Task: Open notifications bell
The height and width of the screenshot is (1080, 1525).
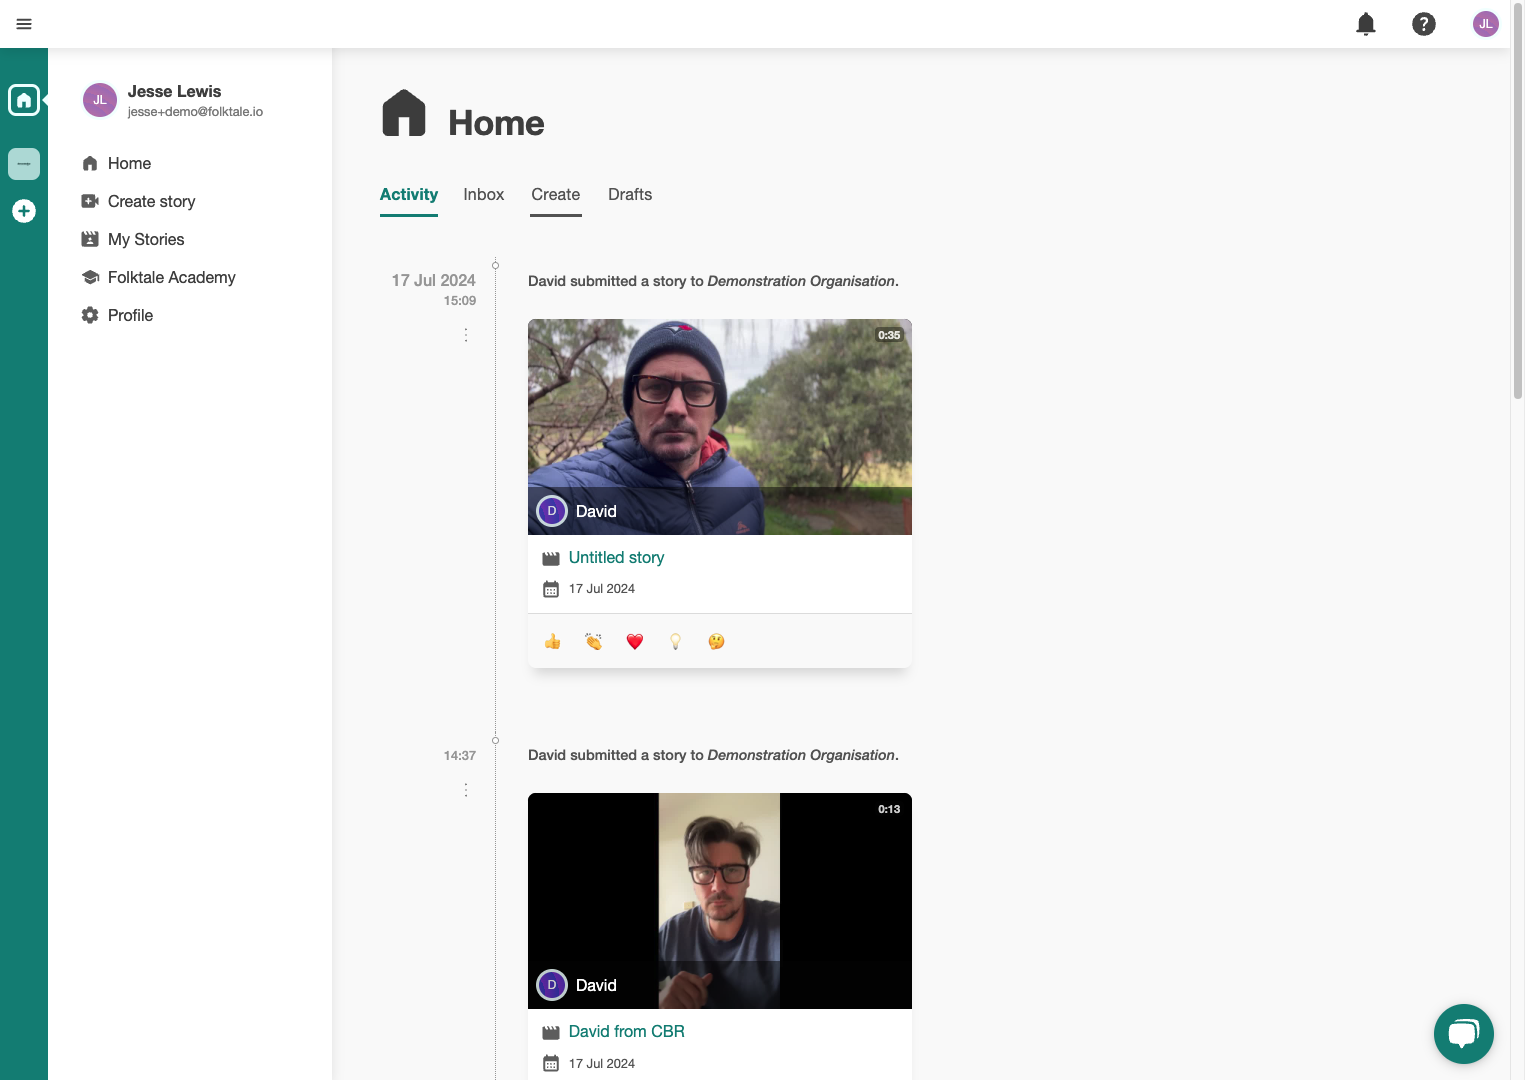Action: [1366, 24]
